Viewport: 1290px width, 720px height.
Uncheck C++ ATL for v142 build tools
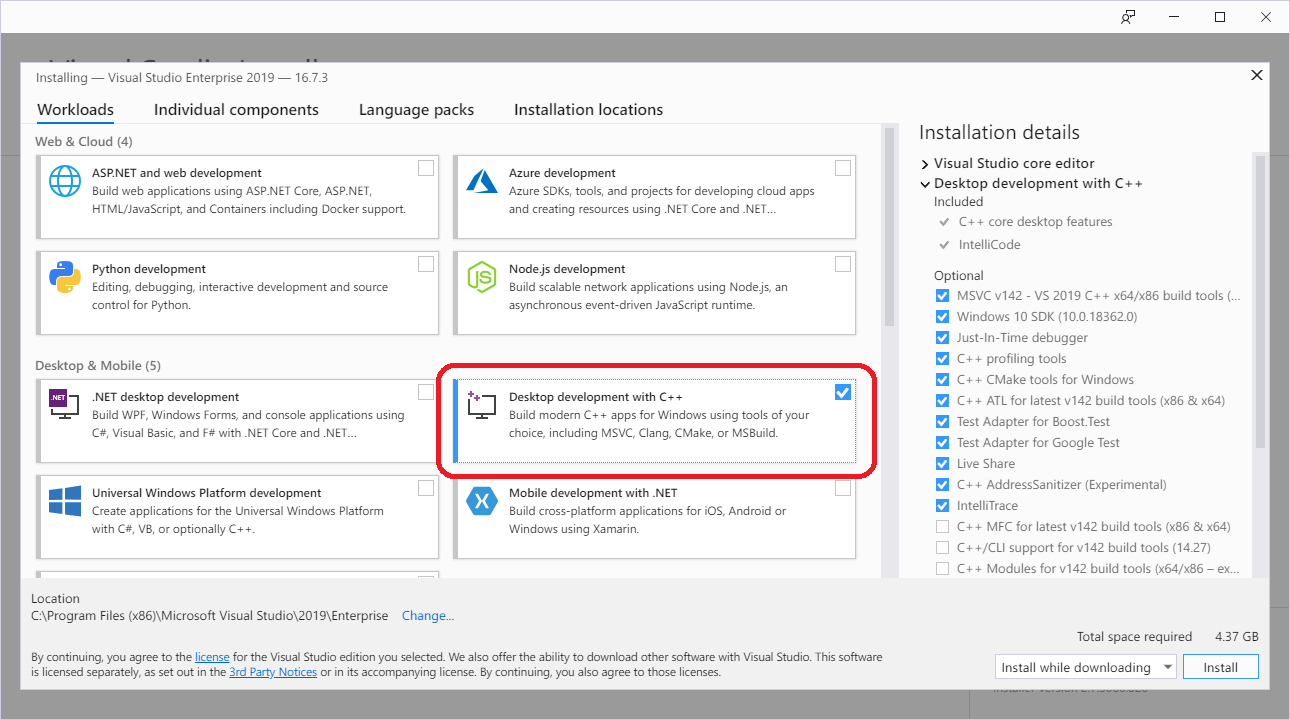[942, 401]
